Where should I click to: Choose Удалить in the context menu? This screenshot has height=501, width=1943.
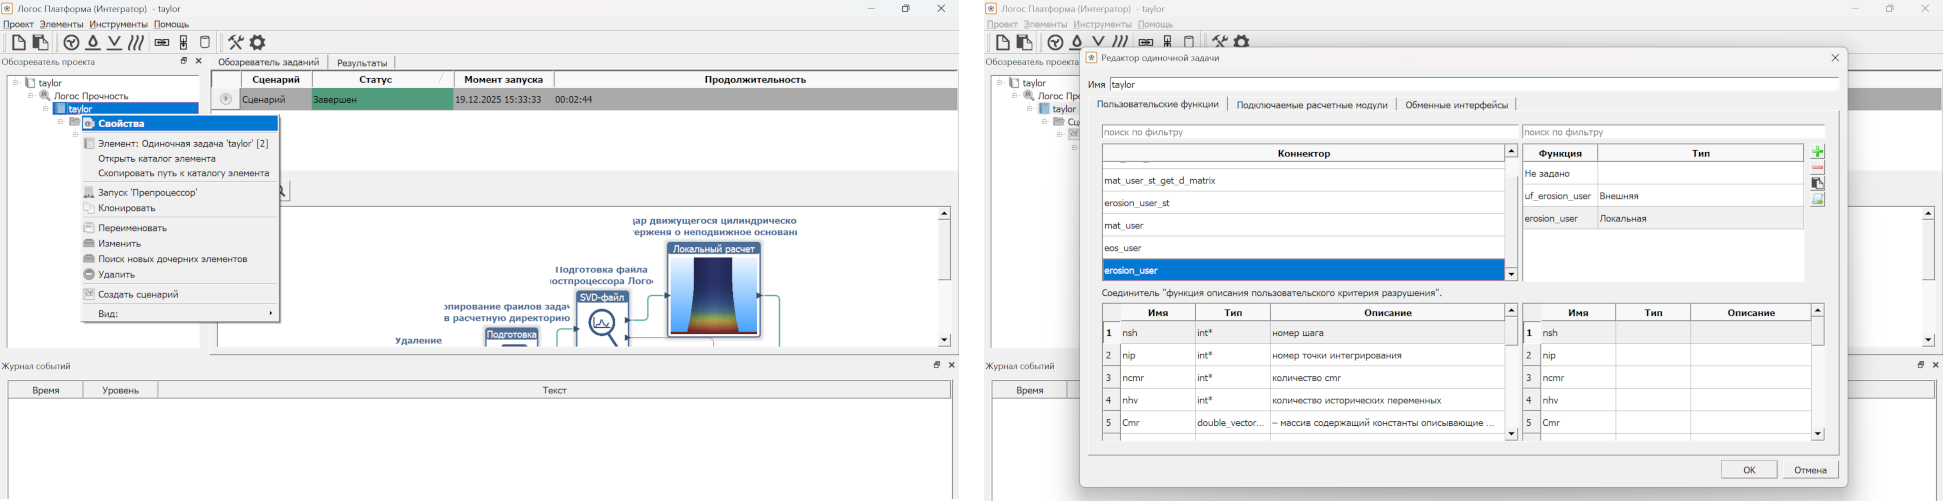tap(116, 274)
